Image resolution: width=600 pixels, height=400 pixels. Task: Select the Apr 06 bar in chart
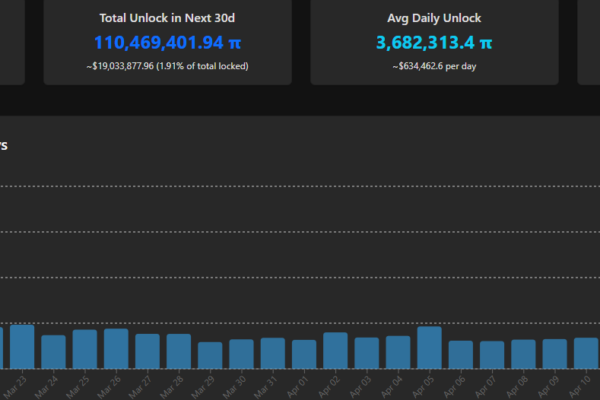click(461, 355)
